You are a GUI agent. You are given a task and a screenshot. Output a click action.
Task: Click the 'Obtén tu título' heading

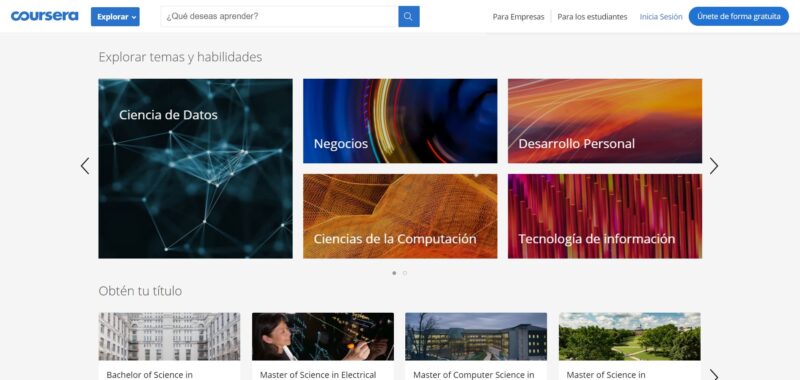(x=140, y=291)
